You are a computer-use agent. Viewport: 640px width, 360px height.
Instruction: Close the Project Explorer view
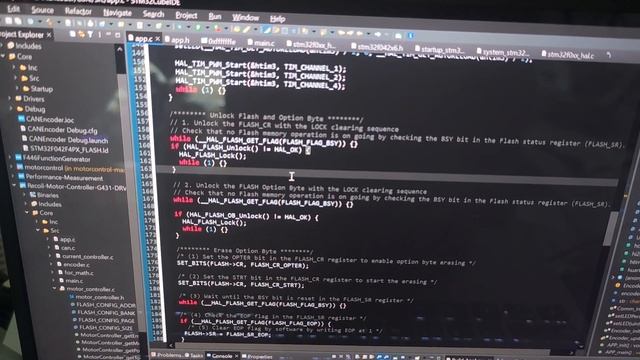pyautogui.click(x=49, y=35)
